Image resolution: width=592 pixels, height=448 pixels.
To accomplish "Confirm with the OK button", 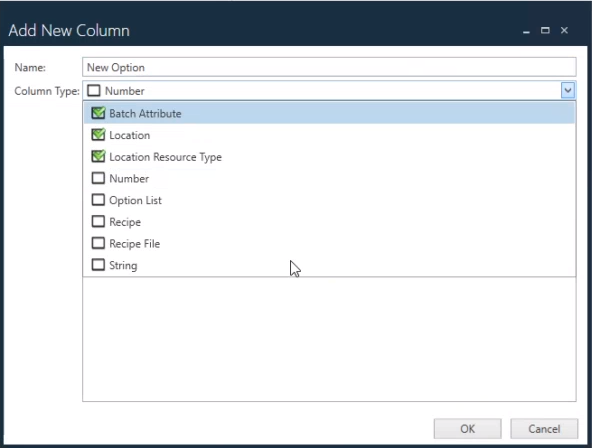I will coord(467,429).
